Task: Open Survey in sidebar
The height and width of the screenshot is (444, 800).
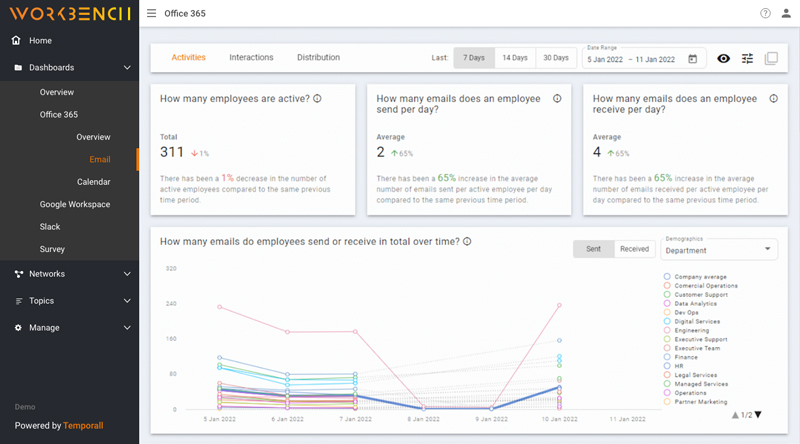Action: [52, 250]
